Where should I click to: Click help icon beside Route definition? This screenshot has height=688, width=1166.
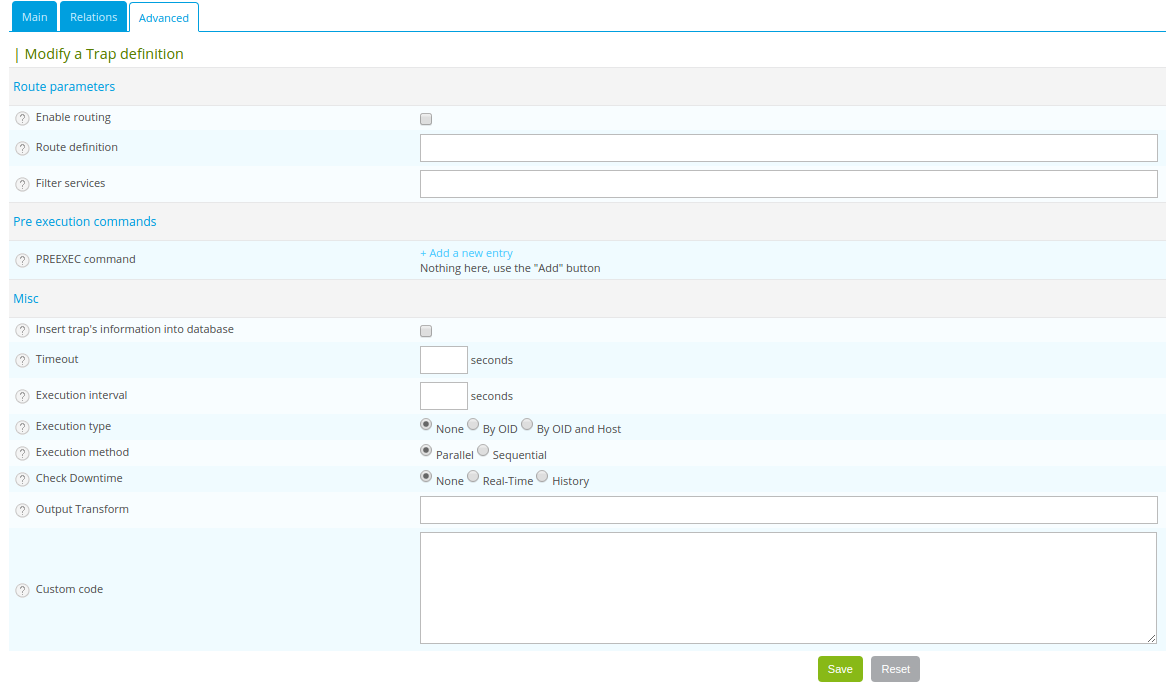pos(23,149)
